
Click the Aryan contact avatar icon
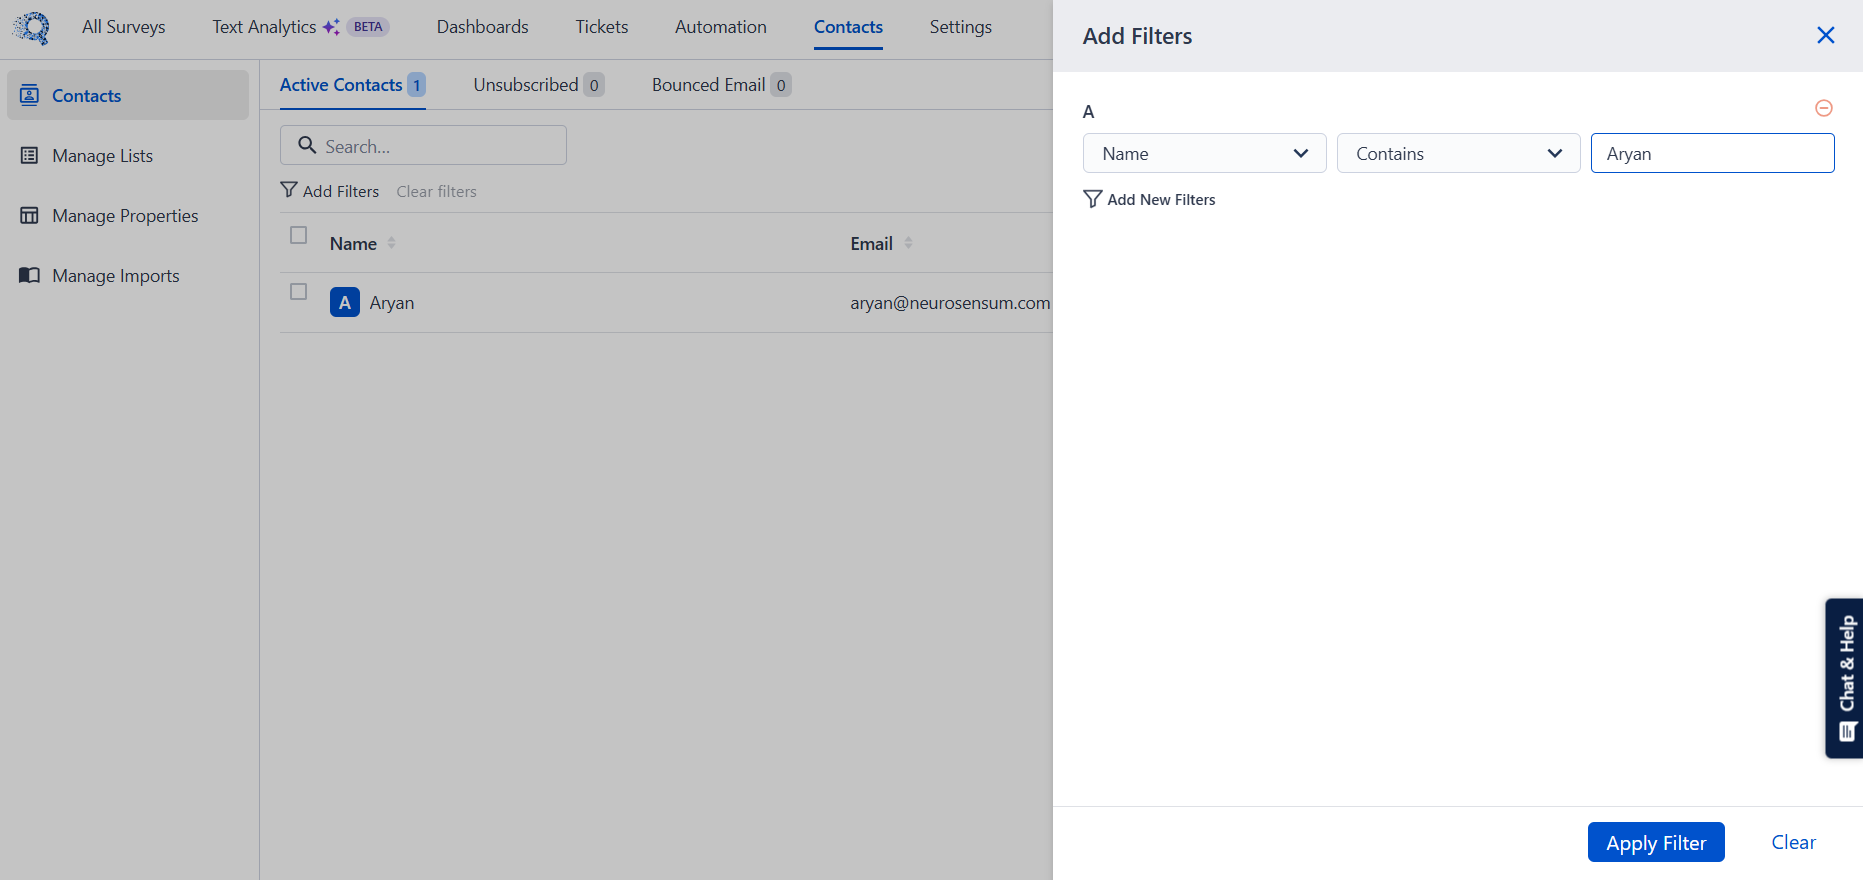(345, 302)
